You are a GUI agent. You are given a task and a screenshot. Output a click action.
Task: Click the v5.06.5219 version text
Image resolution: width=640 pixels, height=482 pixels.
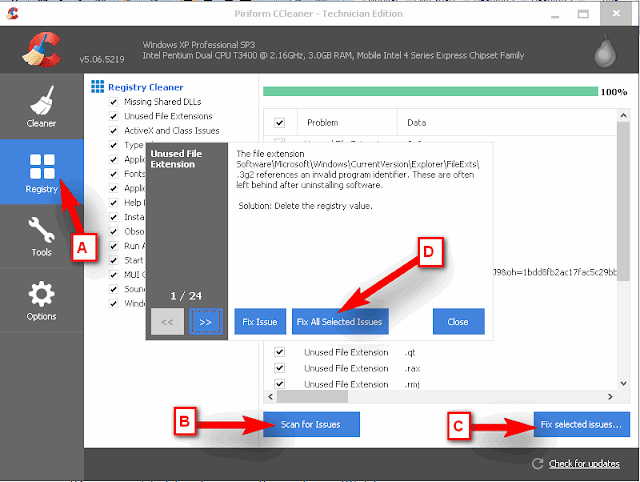tap(102, 60)
